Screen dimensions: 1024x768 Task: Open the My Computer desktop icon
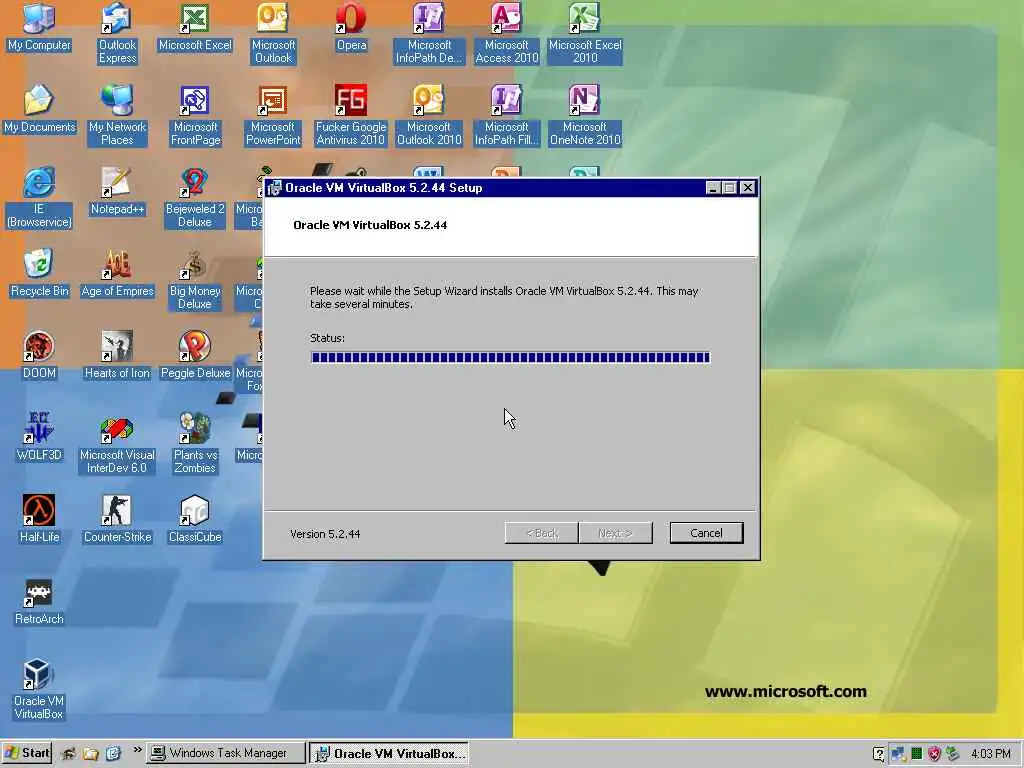39,27
